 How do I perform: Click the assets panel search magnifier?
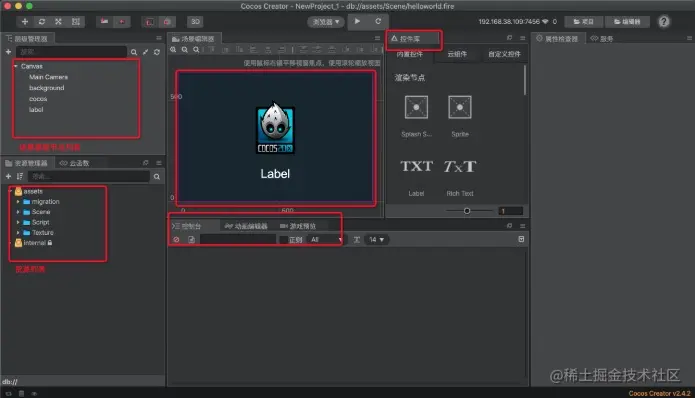(x=156, y=177)
